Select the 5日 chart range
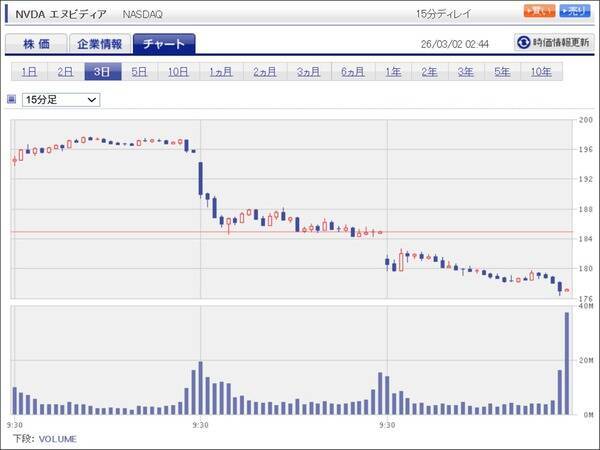 click(x=139, y=72)
